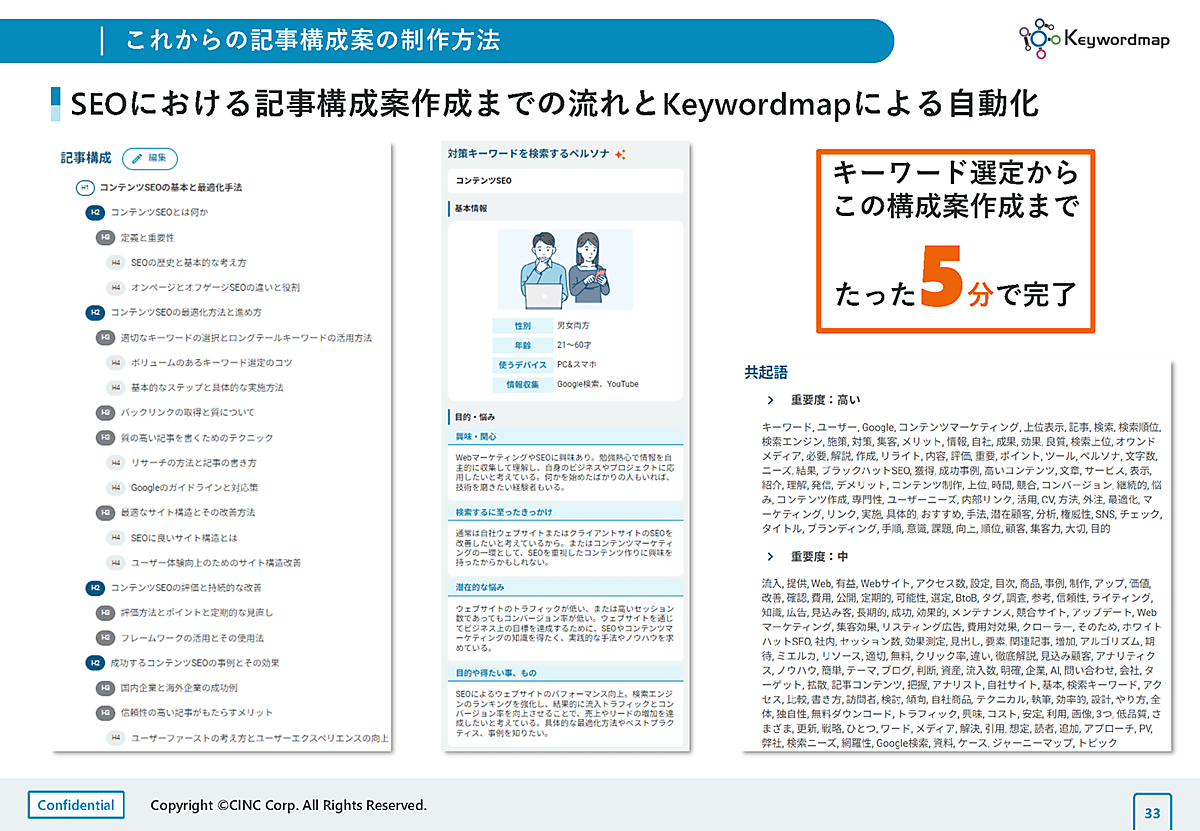Screen dimensions: 1200x831
Task: Click the 21〜60才 age value
Action: [574, 345]
